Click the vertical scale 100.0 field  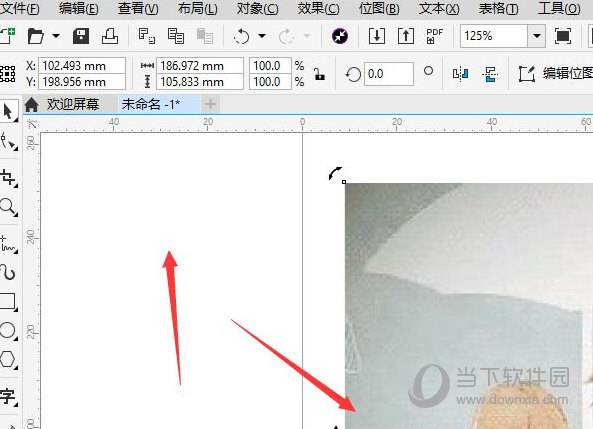point(270,82)
